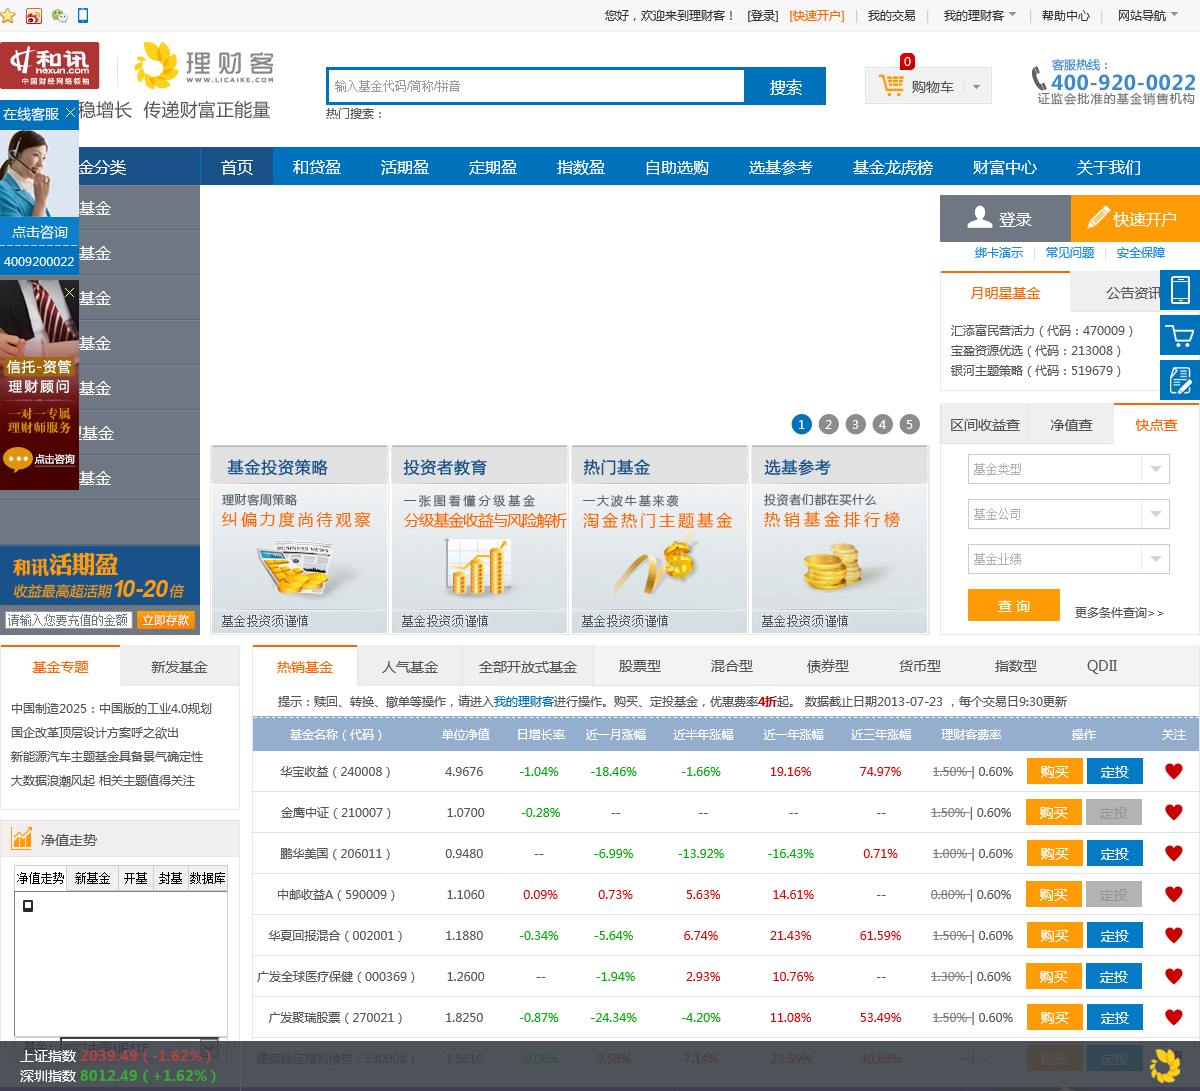1200x1091 pixels.
Task: Switch to the 人气基金 tab
Action: pyautogui.click(x=410, y=666)
